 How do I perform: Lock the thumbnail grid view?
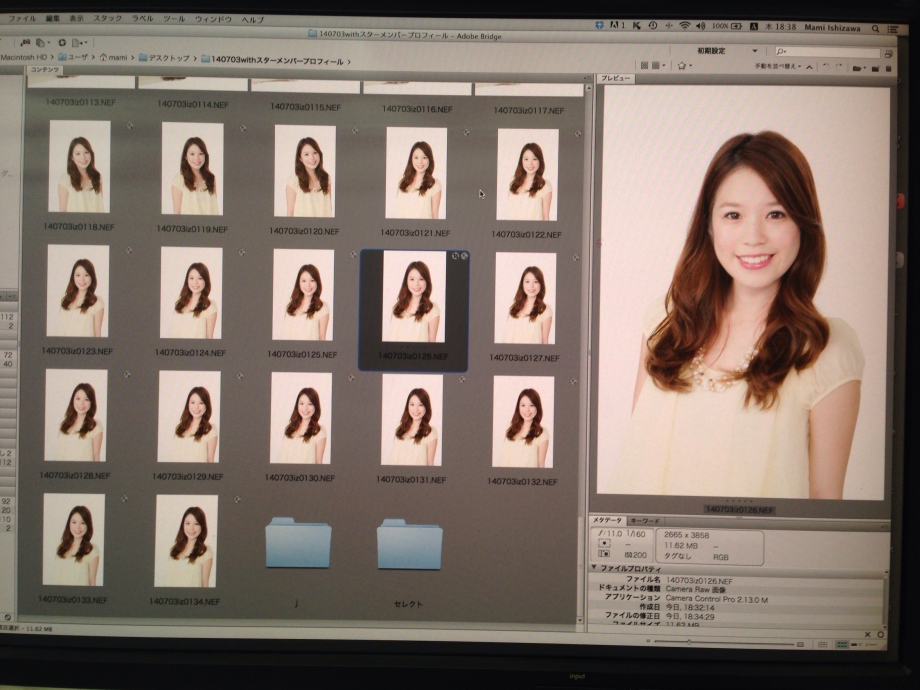click(x=823, y=645)
